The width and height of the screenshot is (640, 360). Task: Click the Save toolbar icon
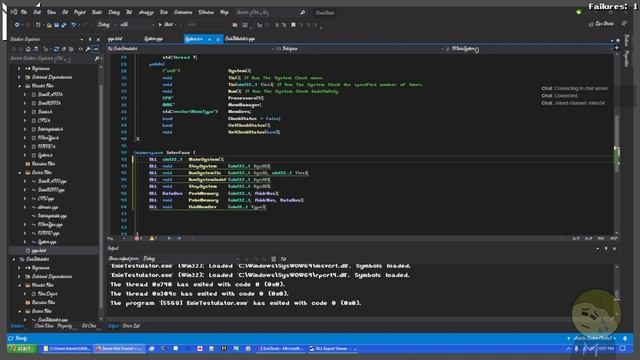point(56,25)
